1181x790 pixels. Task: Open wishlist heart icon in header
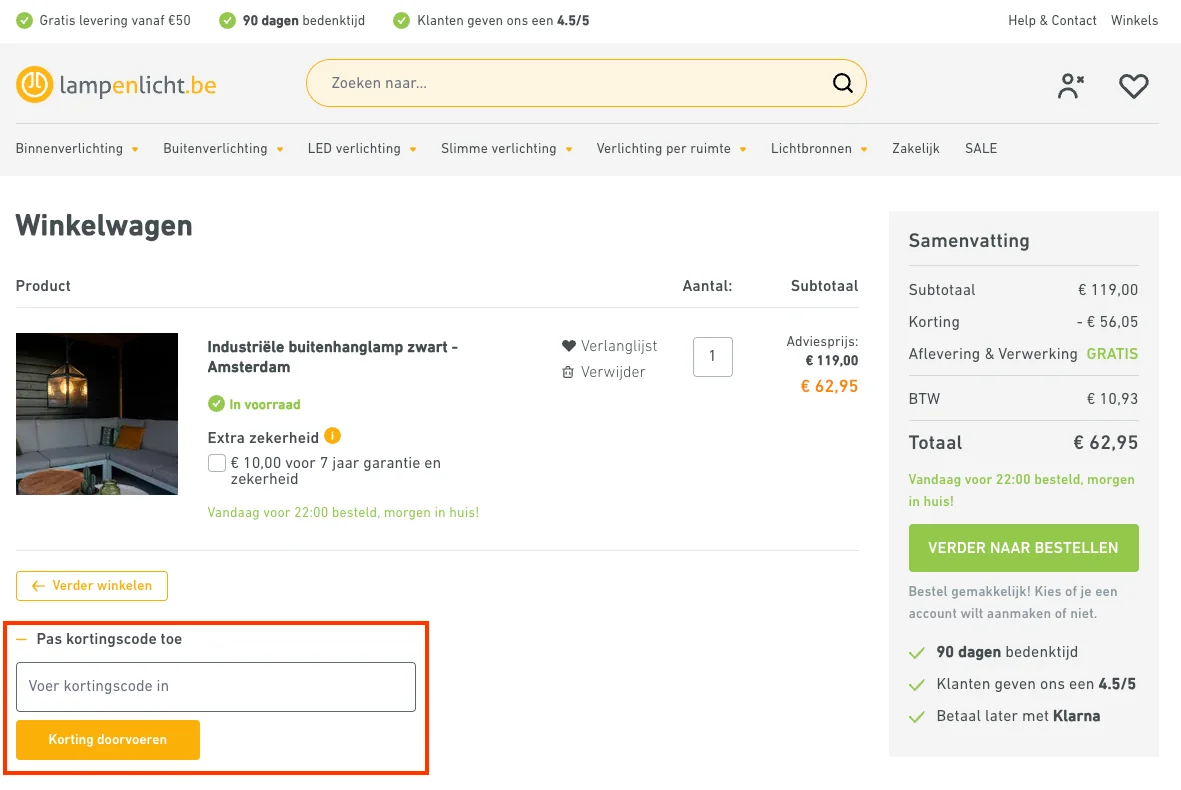(x=1133, y=86)
